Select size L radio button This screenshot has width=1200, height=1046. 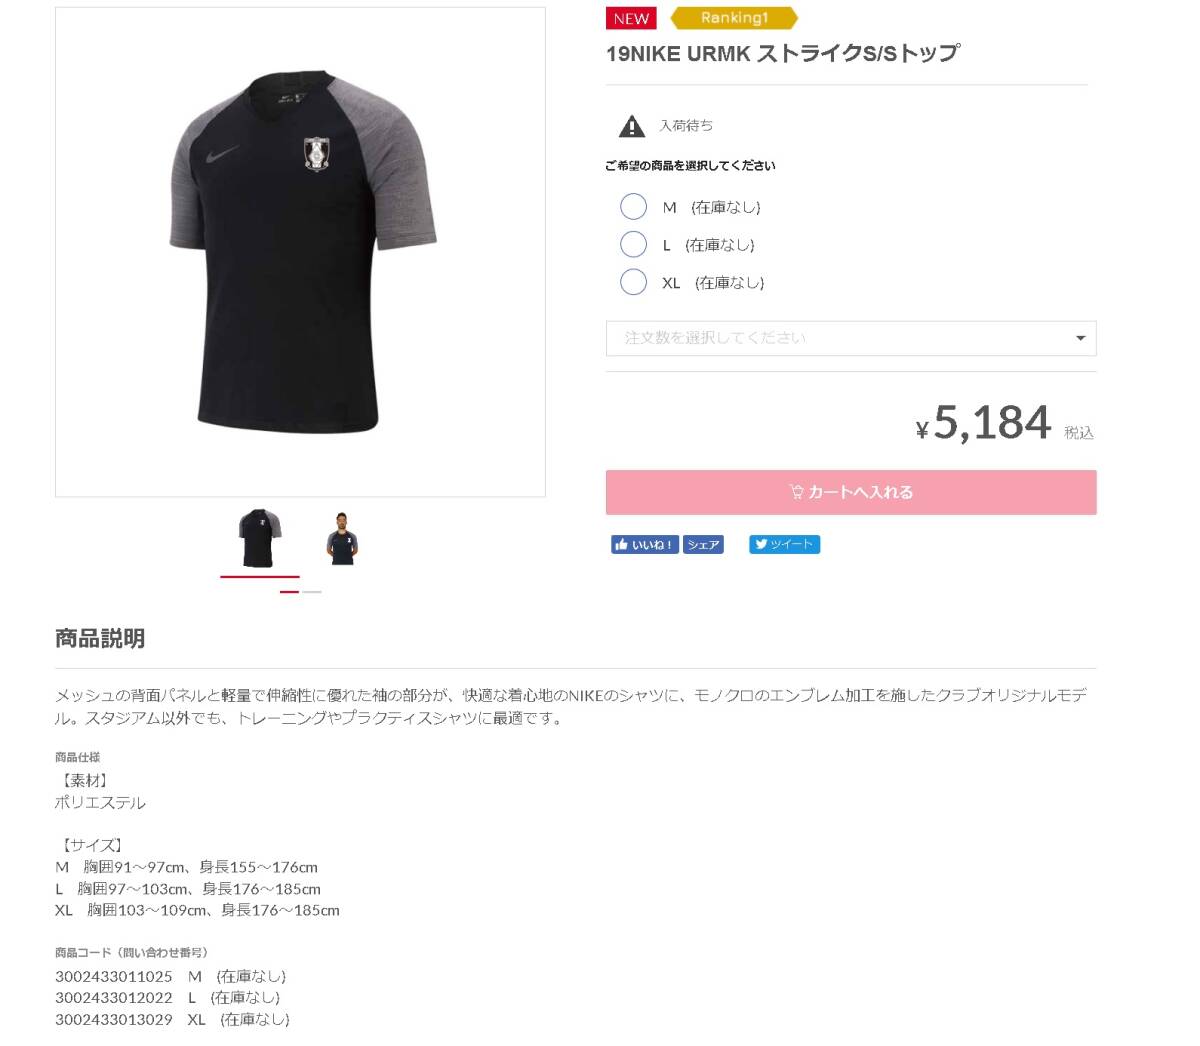[x=633, y=245]
